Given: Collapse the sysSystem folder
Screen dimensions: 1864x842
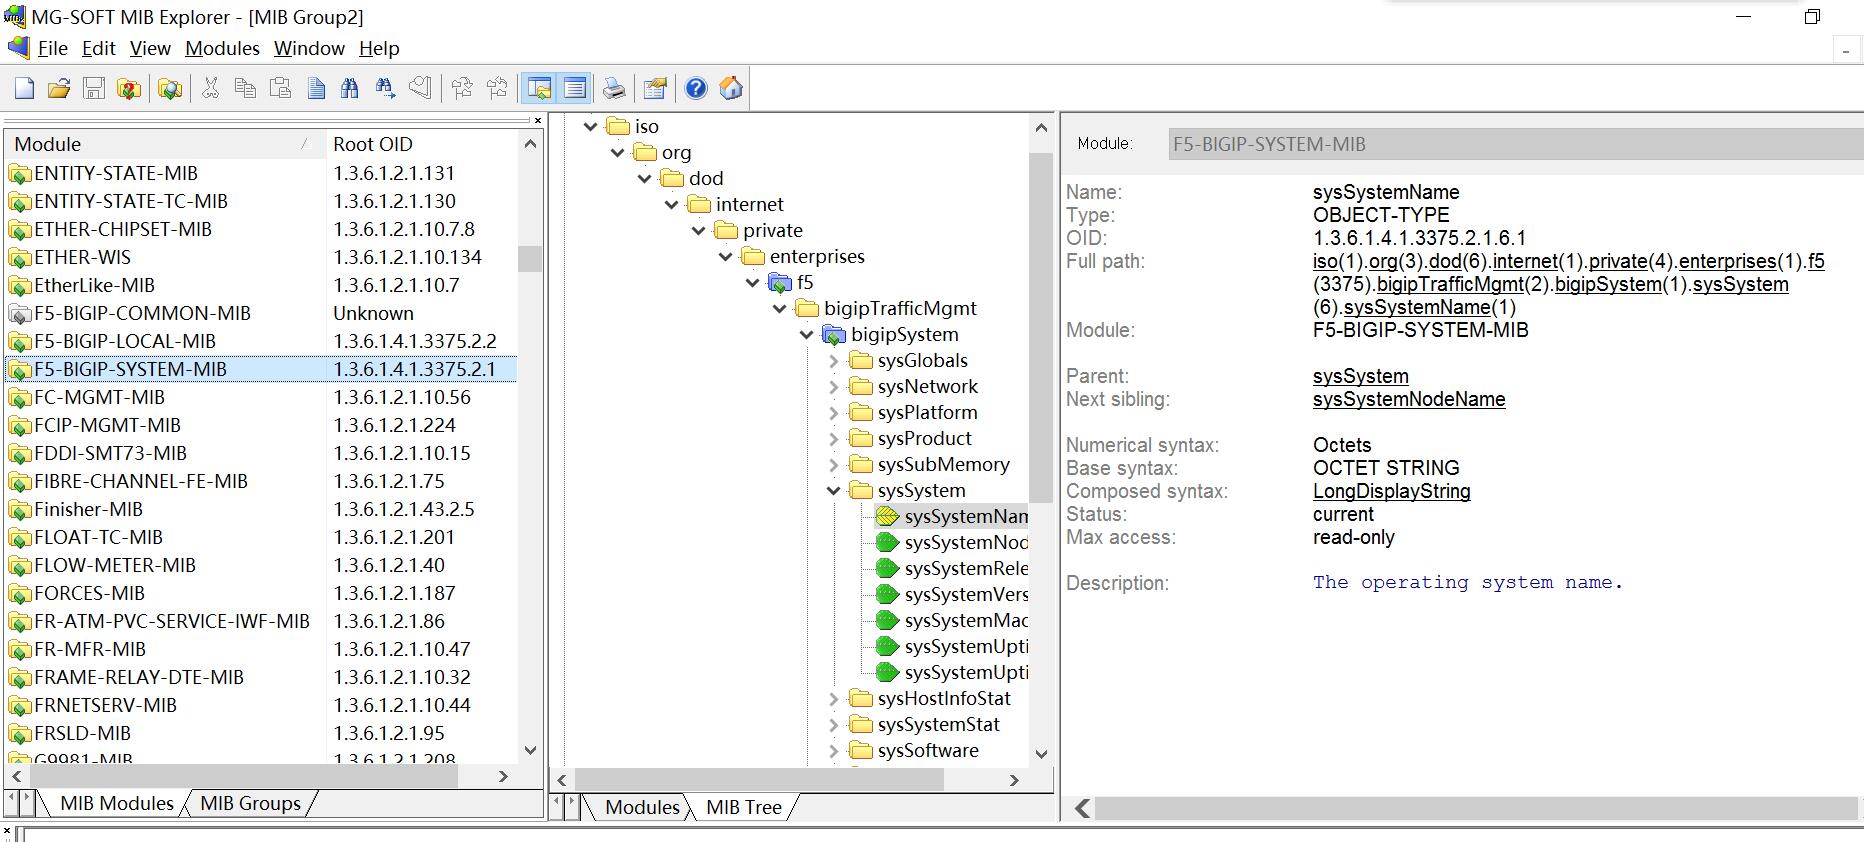Looking at the screenshot, I should point(833,490).
